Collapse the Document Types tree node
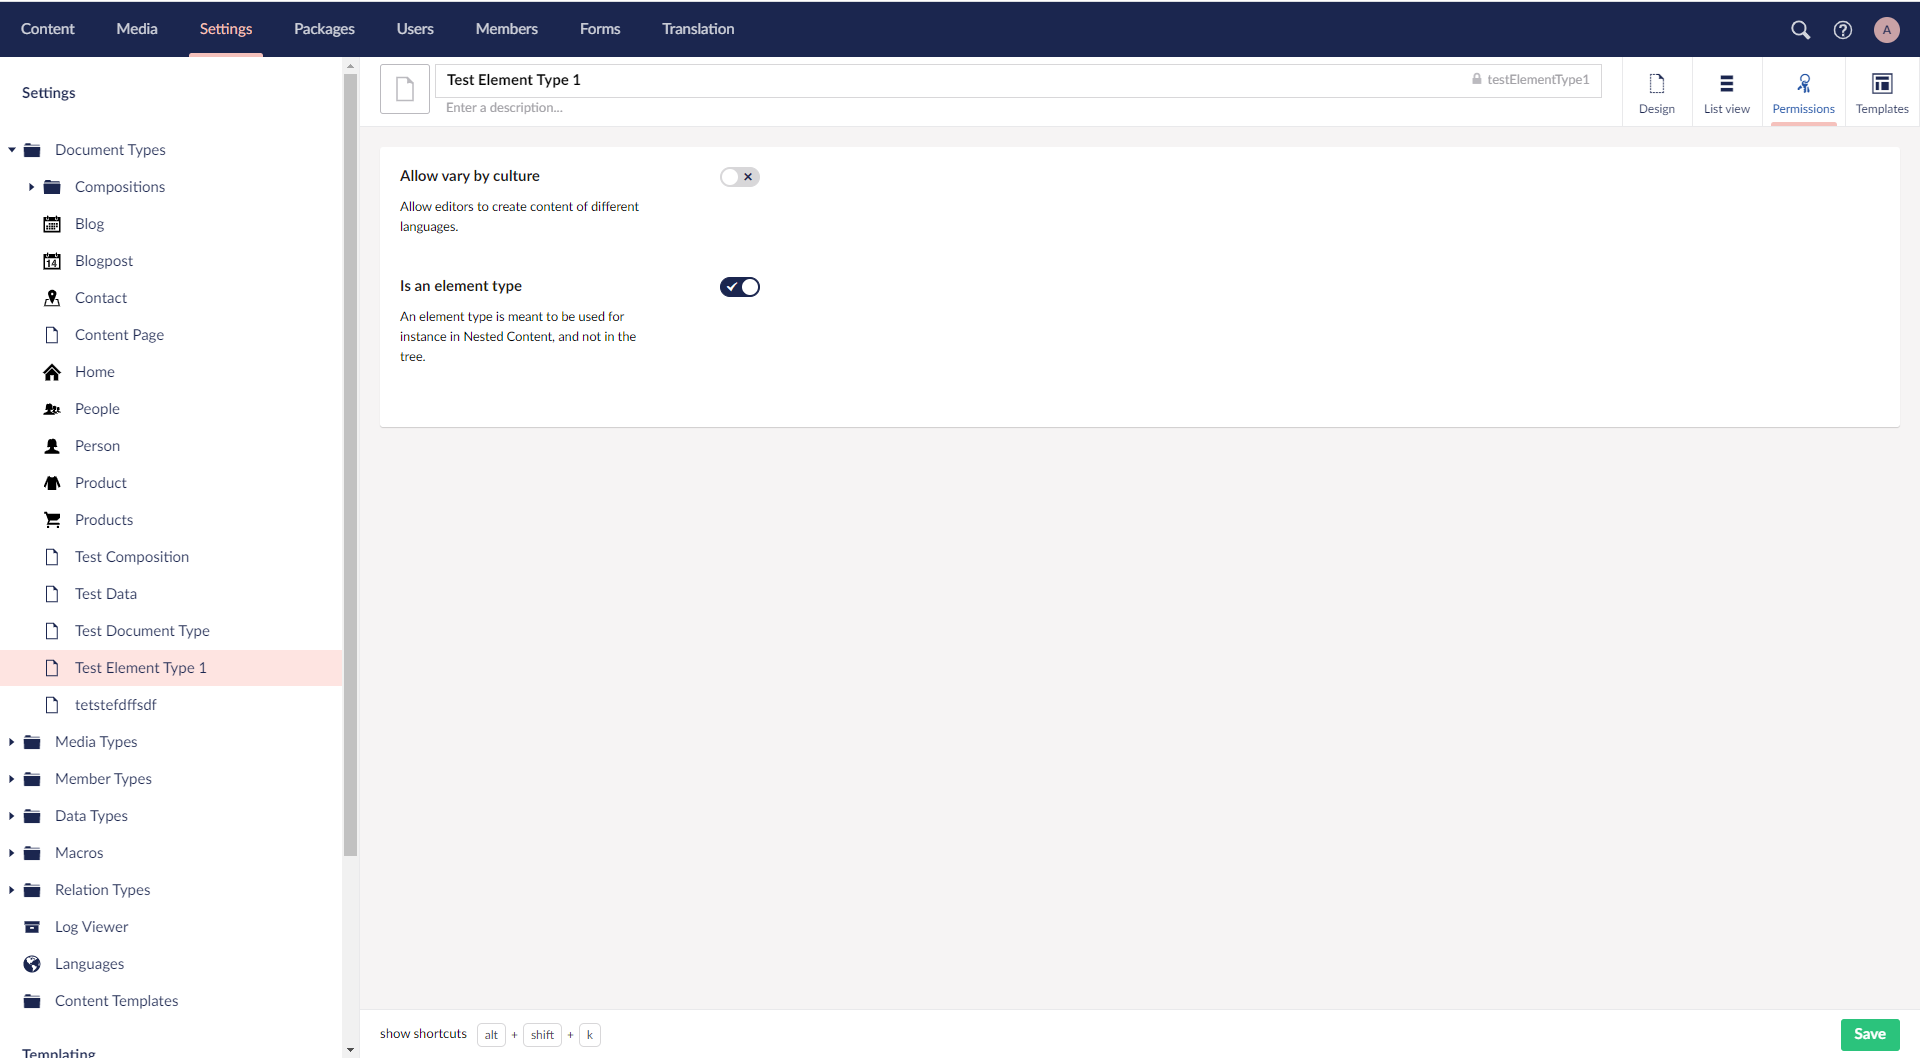Image resolution: width=1920 pixels, height=1058 pixels. coord(12,150)
